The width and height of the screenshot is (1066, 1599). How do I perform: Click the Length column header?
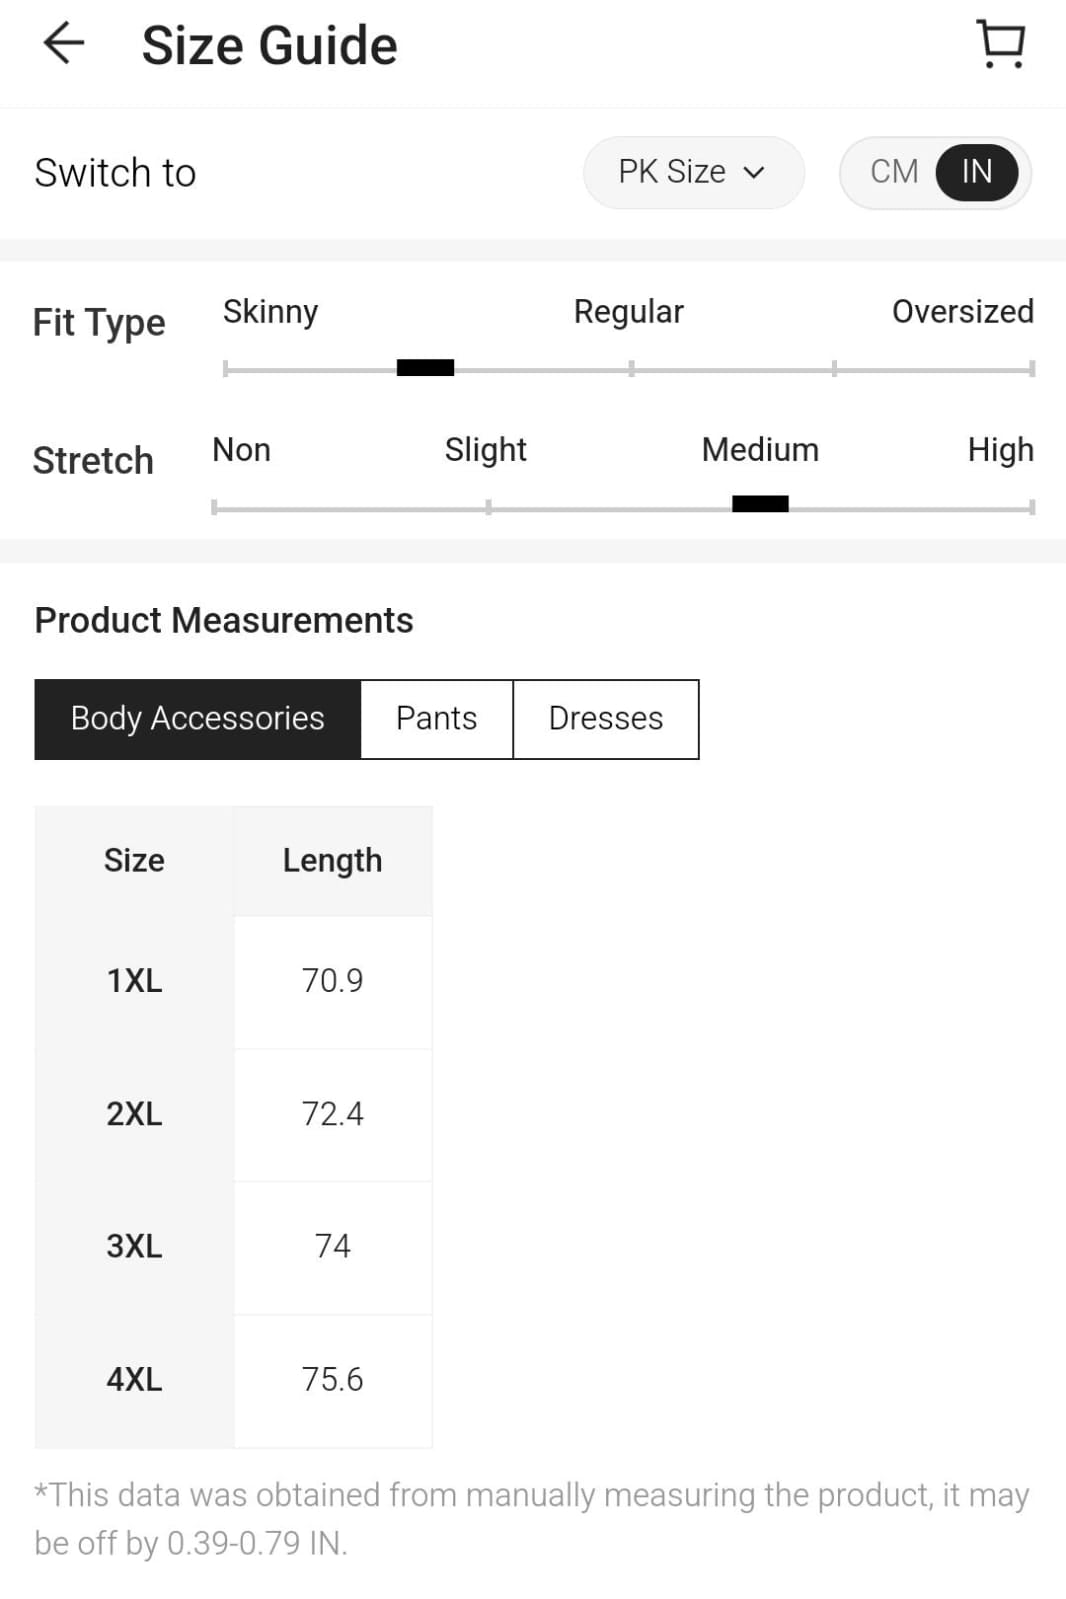point(333,861)
